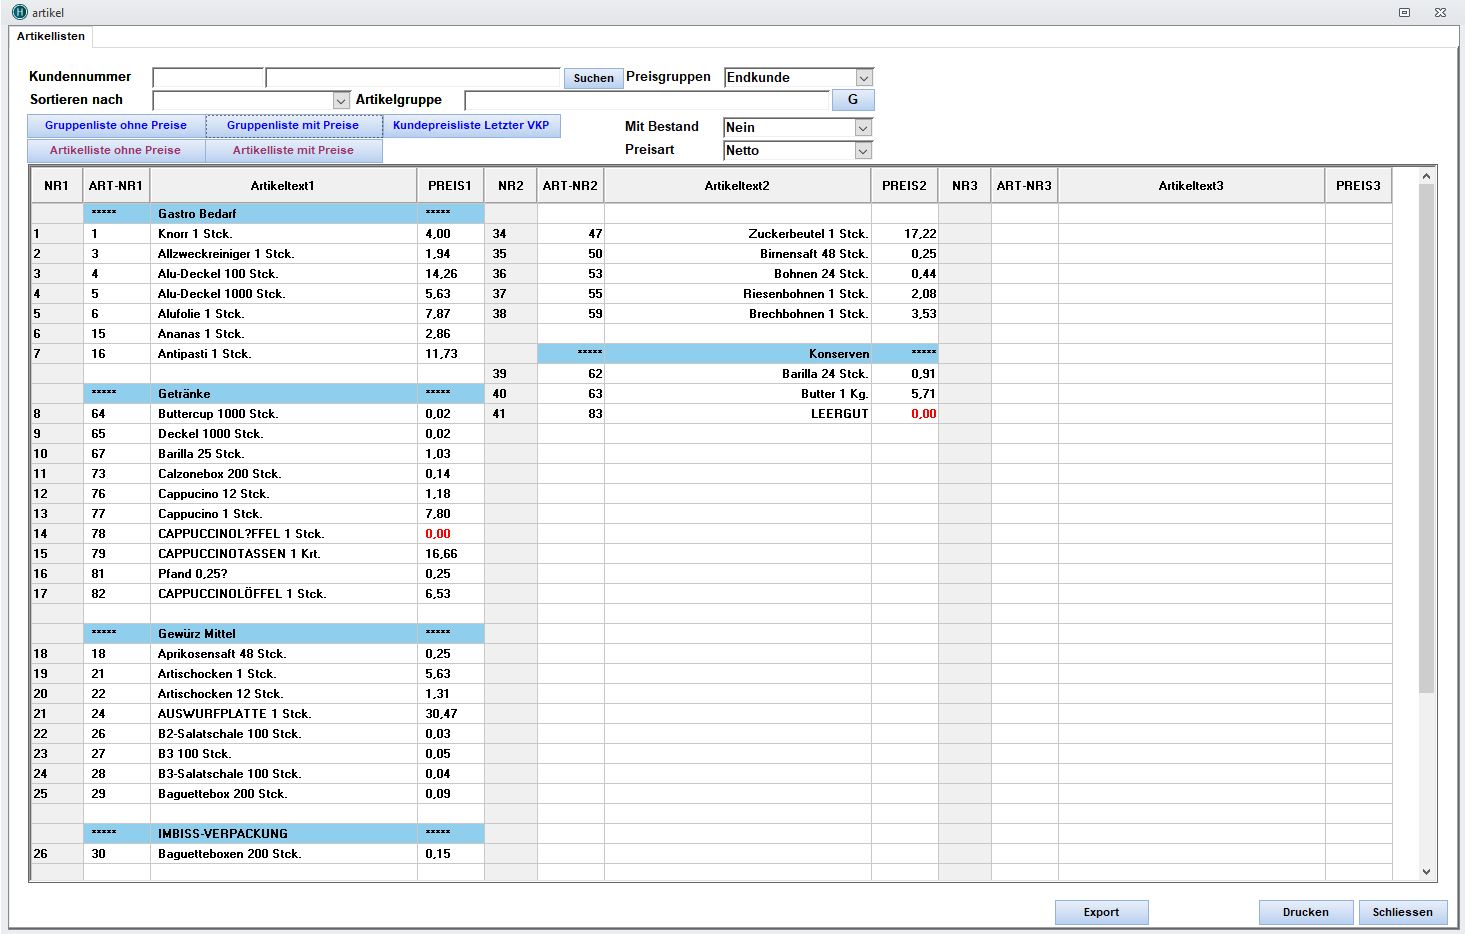Click the Export button
Image resolution: width=1465 pixels, height=934 pixels.
tap(1101, 912)
